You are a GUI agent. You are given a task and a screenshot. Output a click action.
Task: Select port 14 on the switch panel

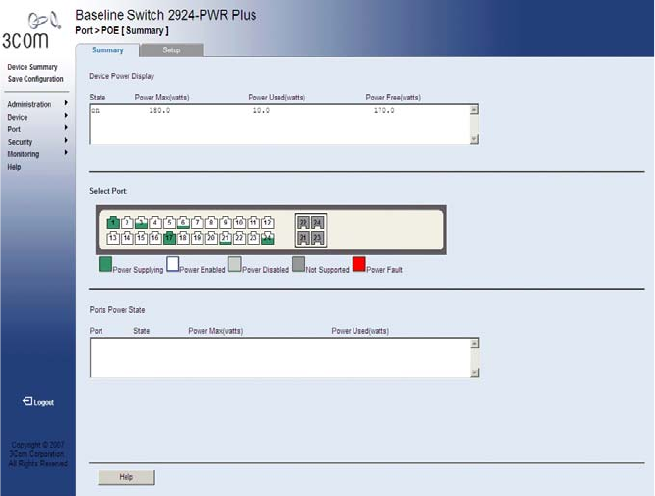pyautogui.click(x=127, y=238)
